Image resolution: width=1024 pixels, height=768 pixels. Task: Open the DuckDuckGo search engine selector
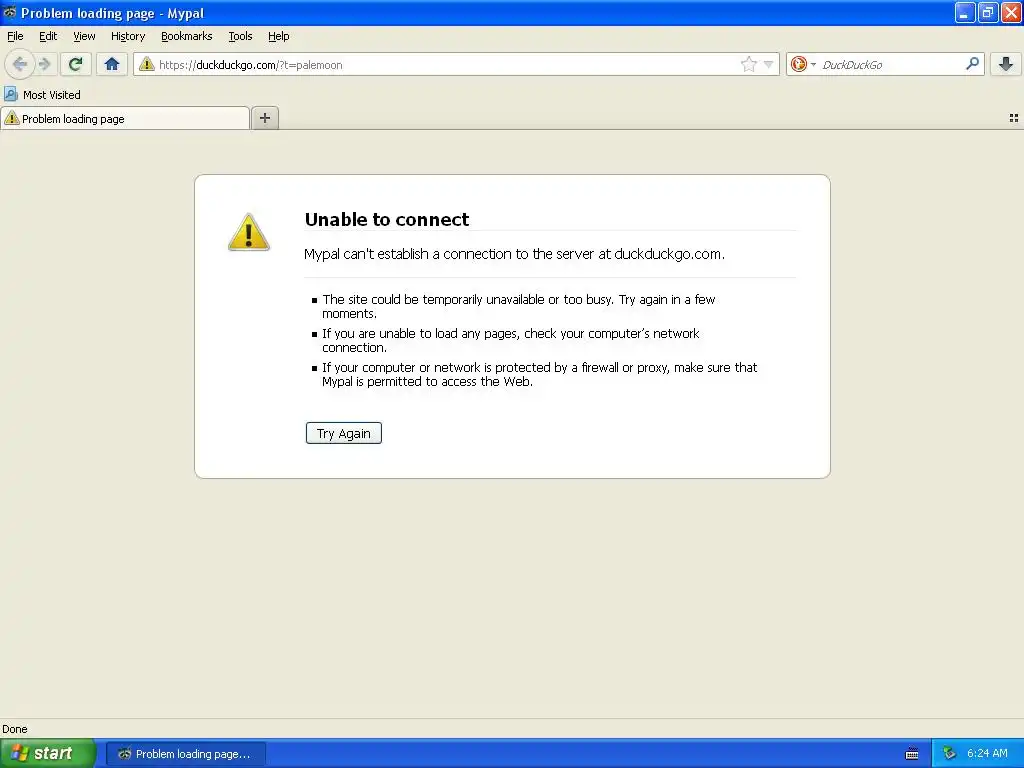coord(803,64)
